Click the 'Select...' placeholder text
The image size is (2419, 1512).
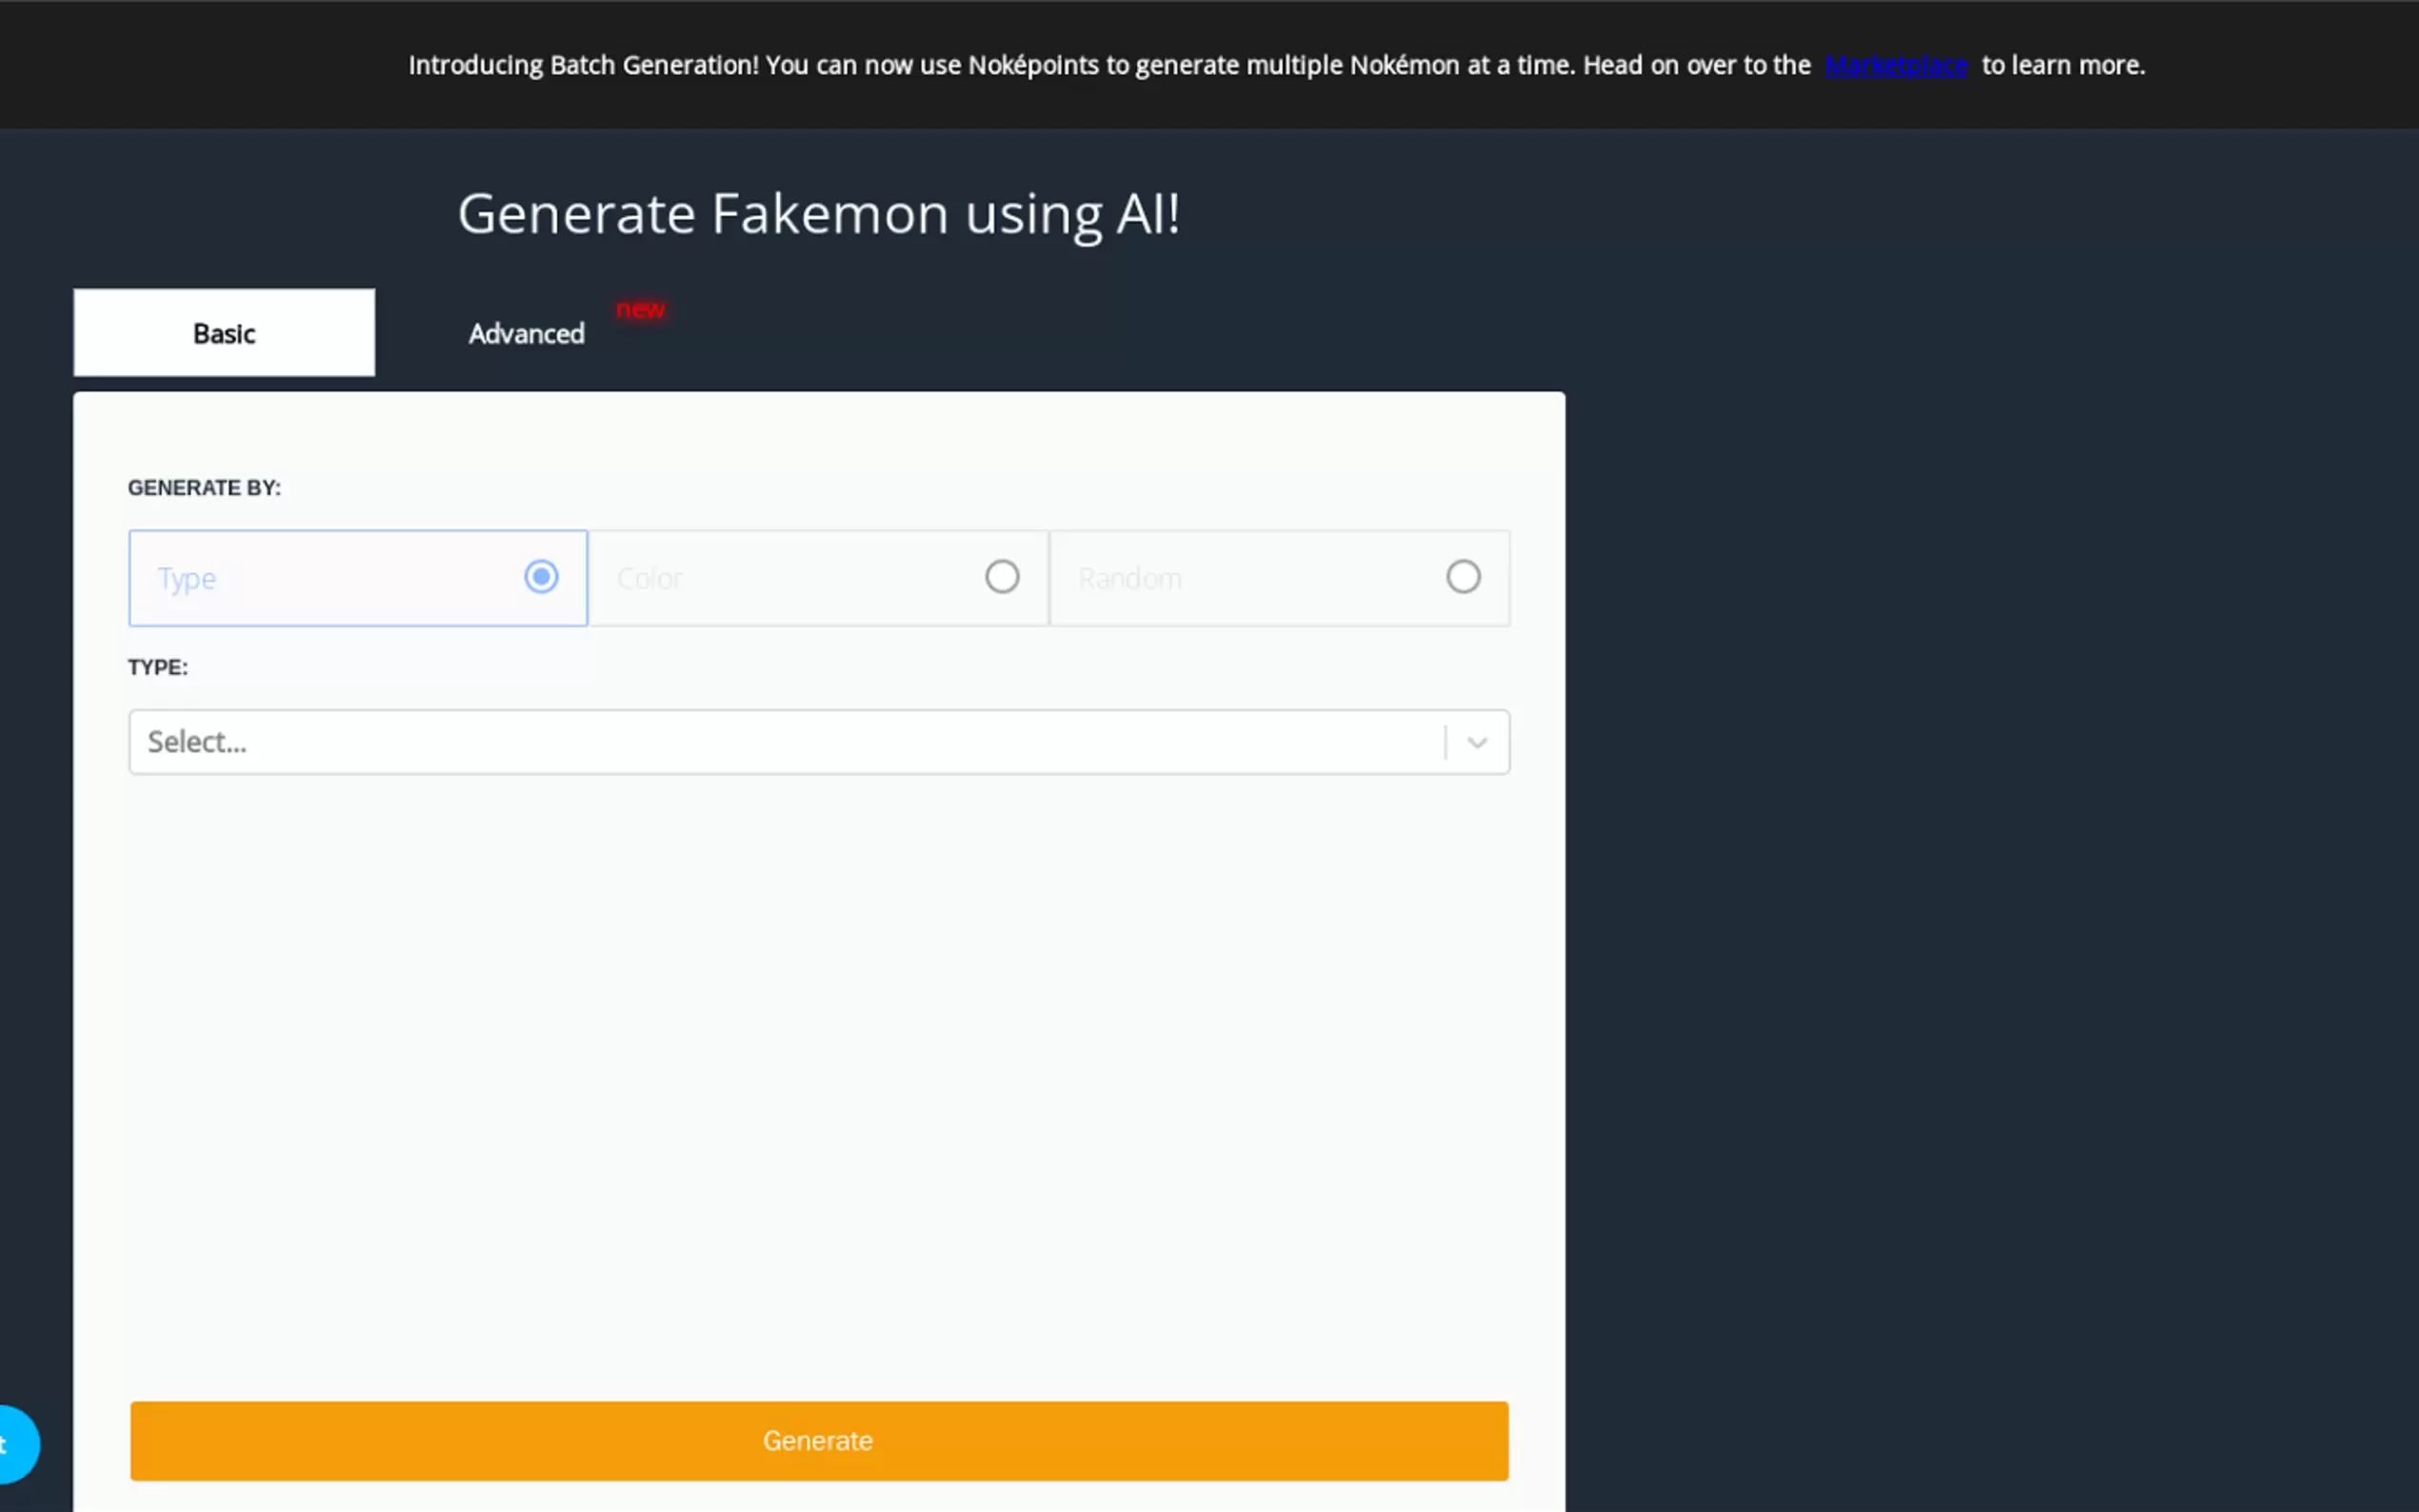(x=197, y=742)
